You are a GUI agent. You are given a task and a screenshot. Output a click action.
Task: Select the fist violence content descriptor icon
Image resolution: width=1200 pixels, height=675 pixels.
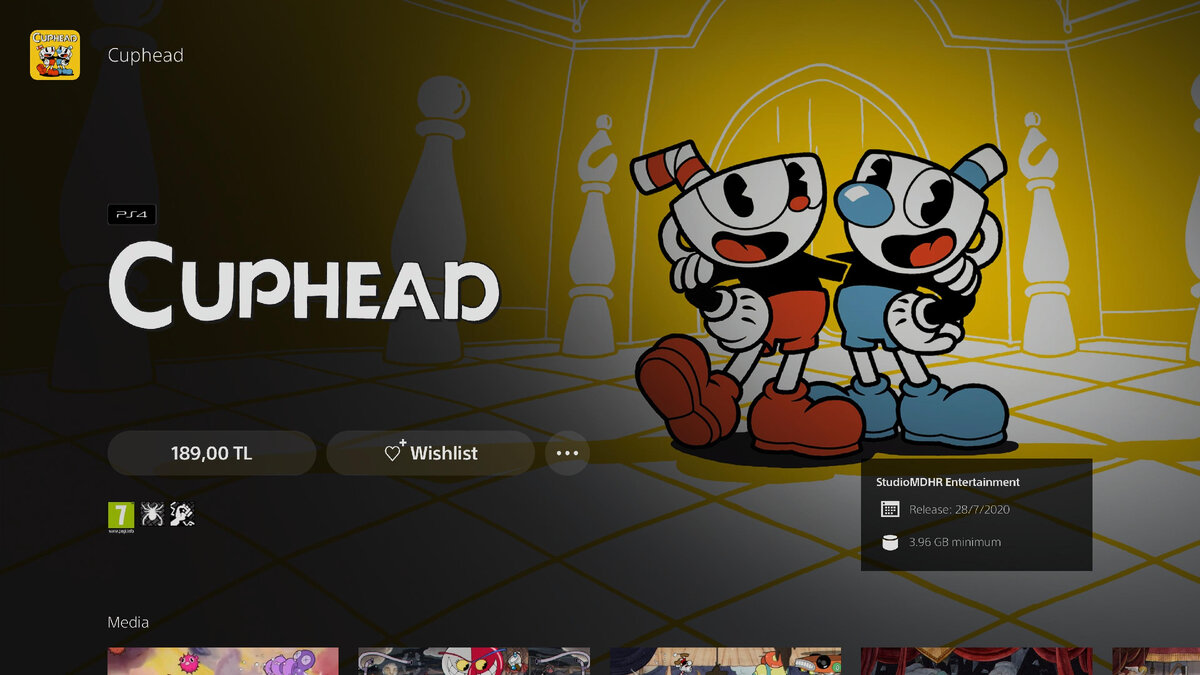(181, 514)
